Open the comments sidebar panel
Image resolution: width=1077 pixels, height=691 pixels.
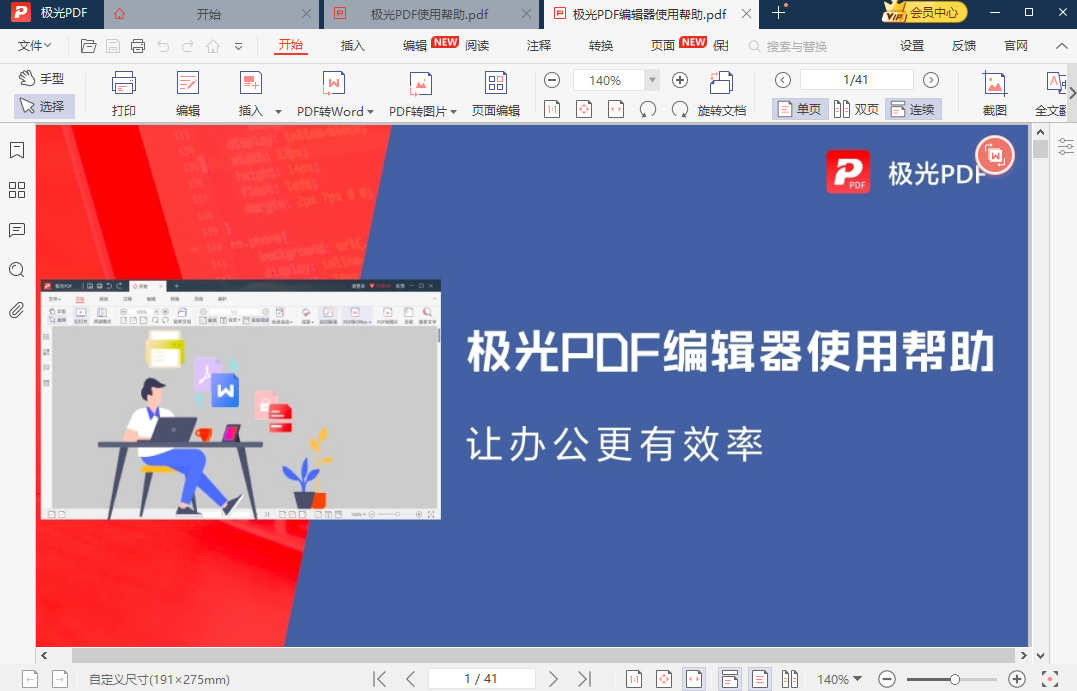pos(17,230)
